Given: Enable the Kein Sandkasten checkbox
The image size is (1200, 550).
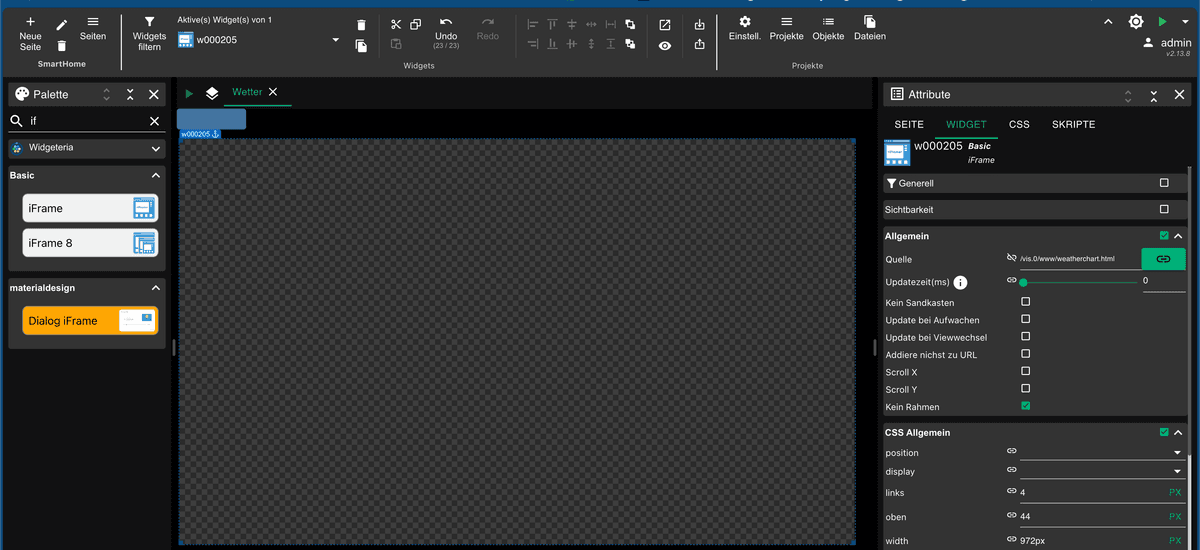Looking at the screenshot, I should [x=1026, y=301].
